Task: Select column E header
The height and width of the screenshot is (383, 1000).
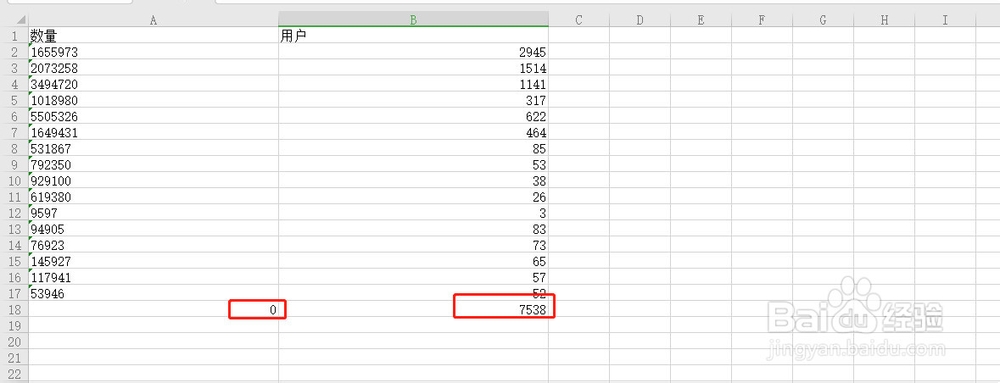Action: tap(701, 20)
